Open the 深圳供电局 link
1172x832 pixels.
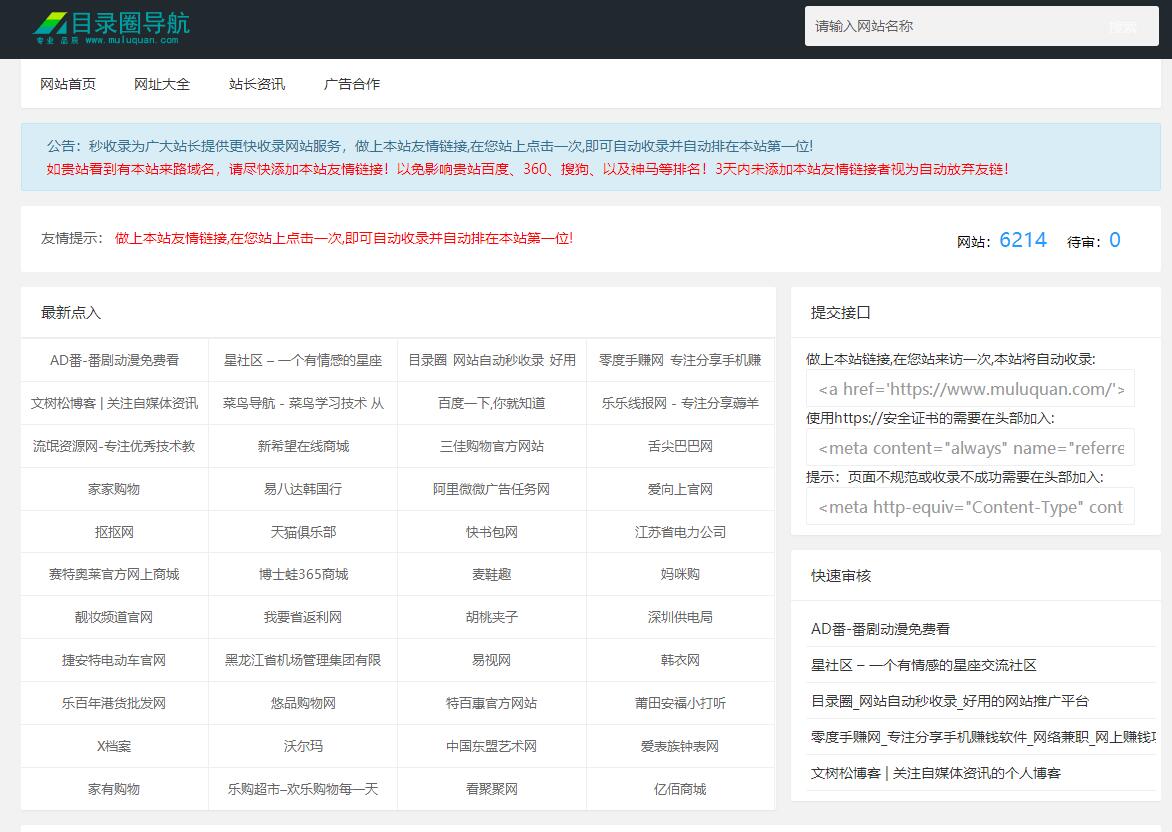click(x=682, y=617)
